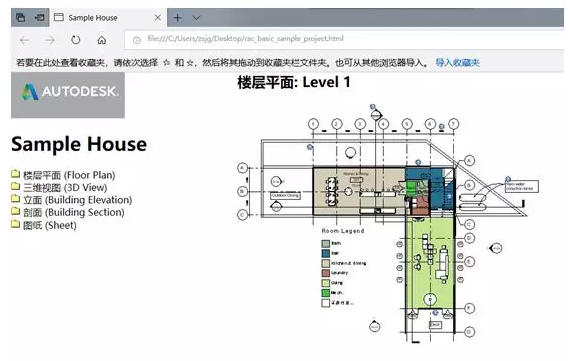Click the favorites bar hint text

pos(223,63)
